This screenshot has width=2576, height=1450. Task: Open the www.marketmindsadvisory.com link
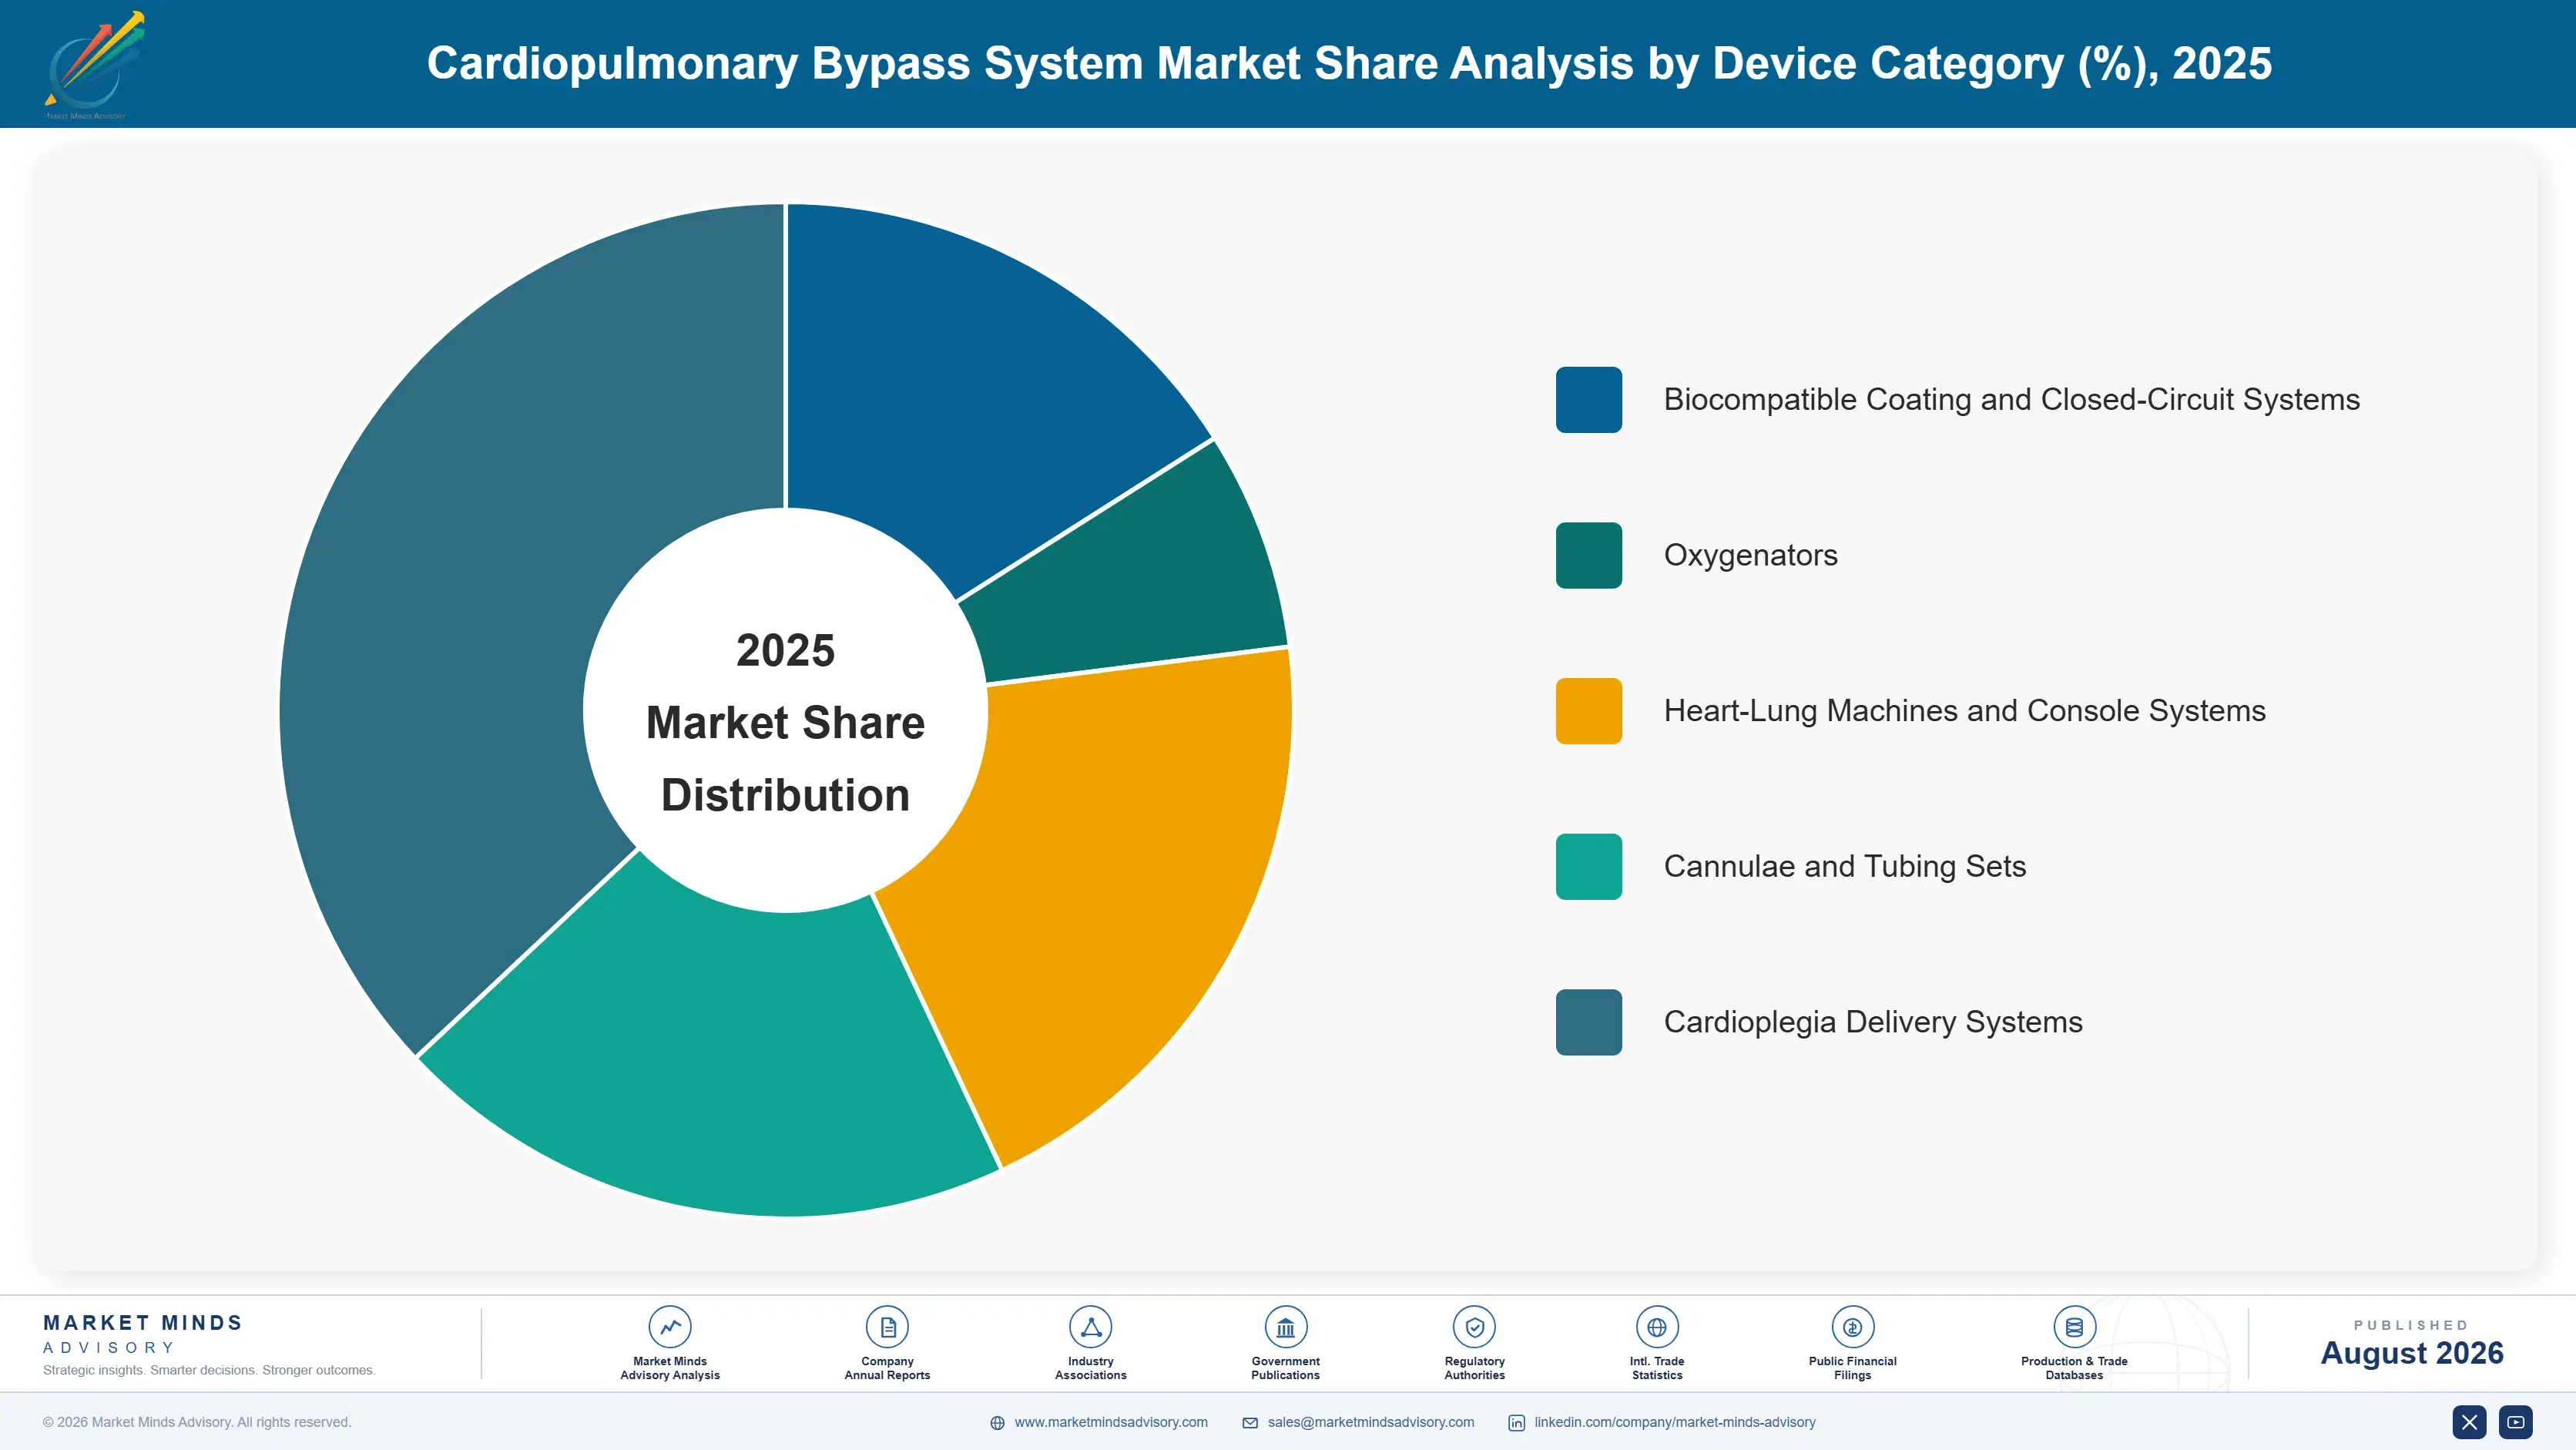coord(1110,1422)
